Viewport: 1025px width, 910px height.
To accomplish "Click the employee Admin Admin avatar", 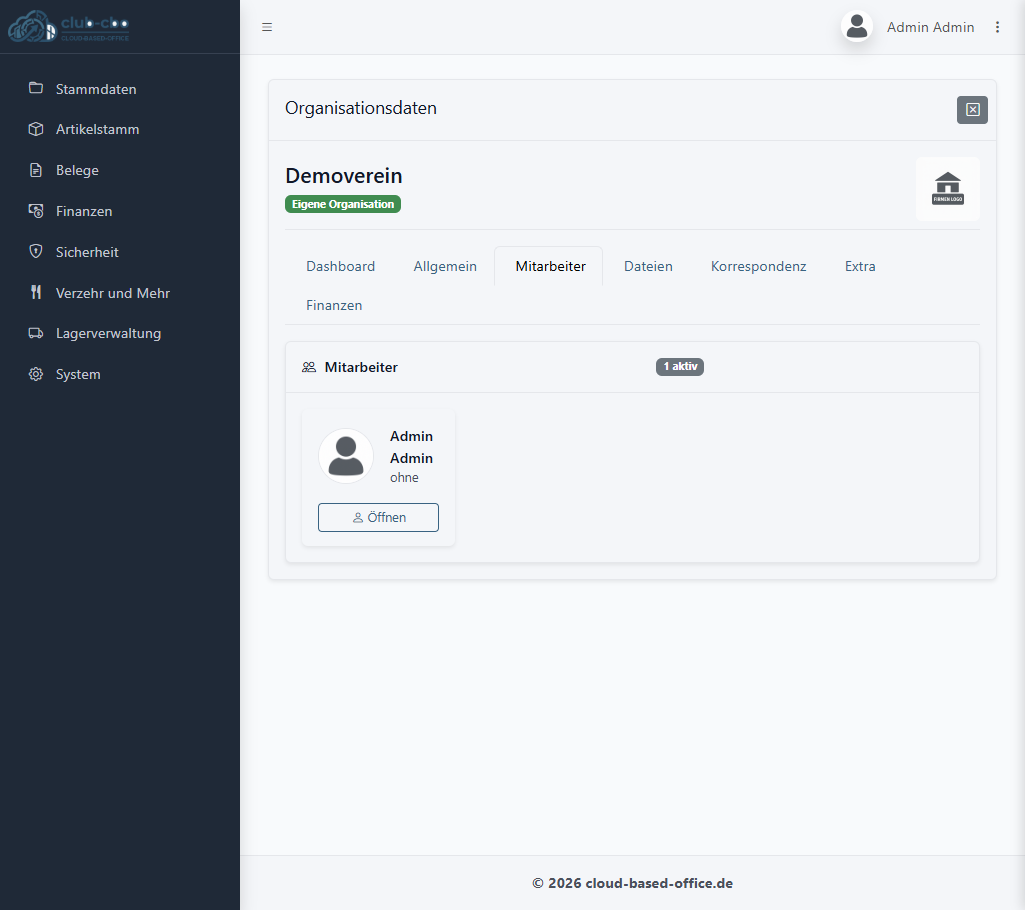I will [345, 456].
